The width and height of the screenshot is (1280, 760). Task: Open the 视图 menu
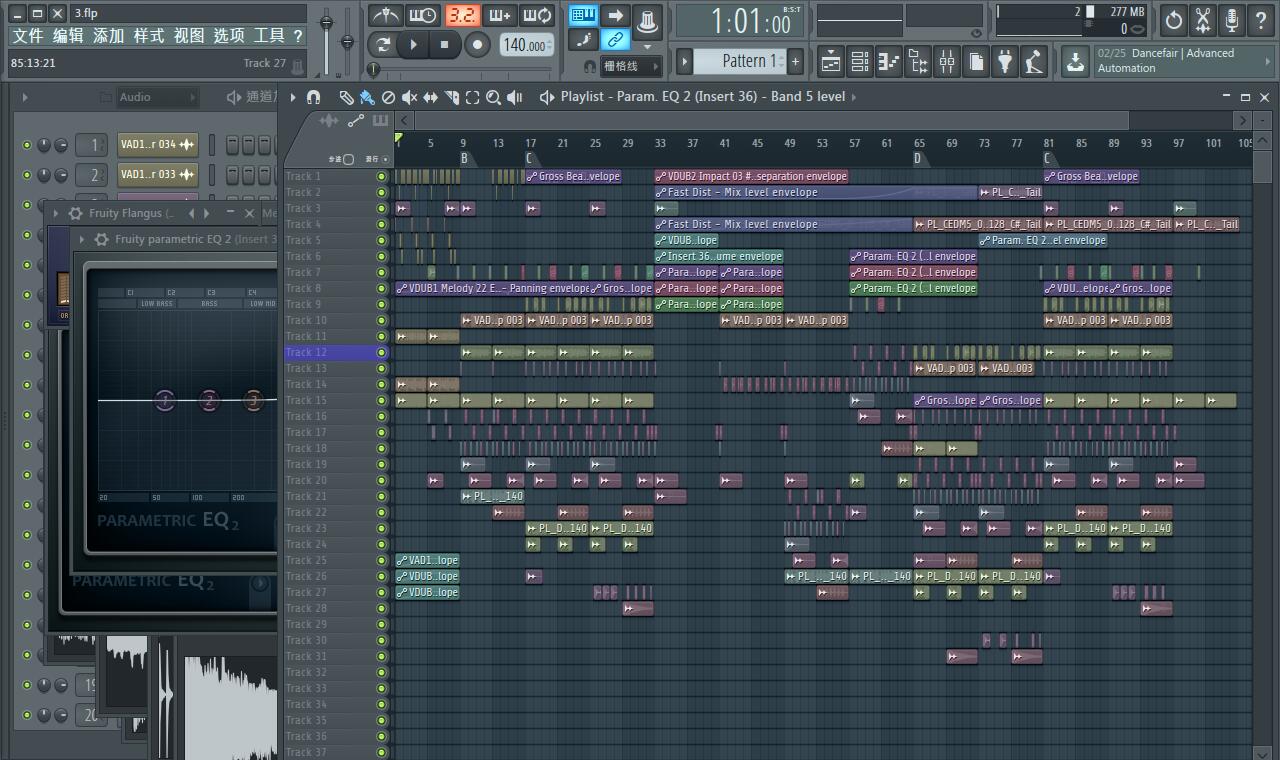point(188,35)
